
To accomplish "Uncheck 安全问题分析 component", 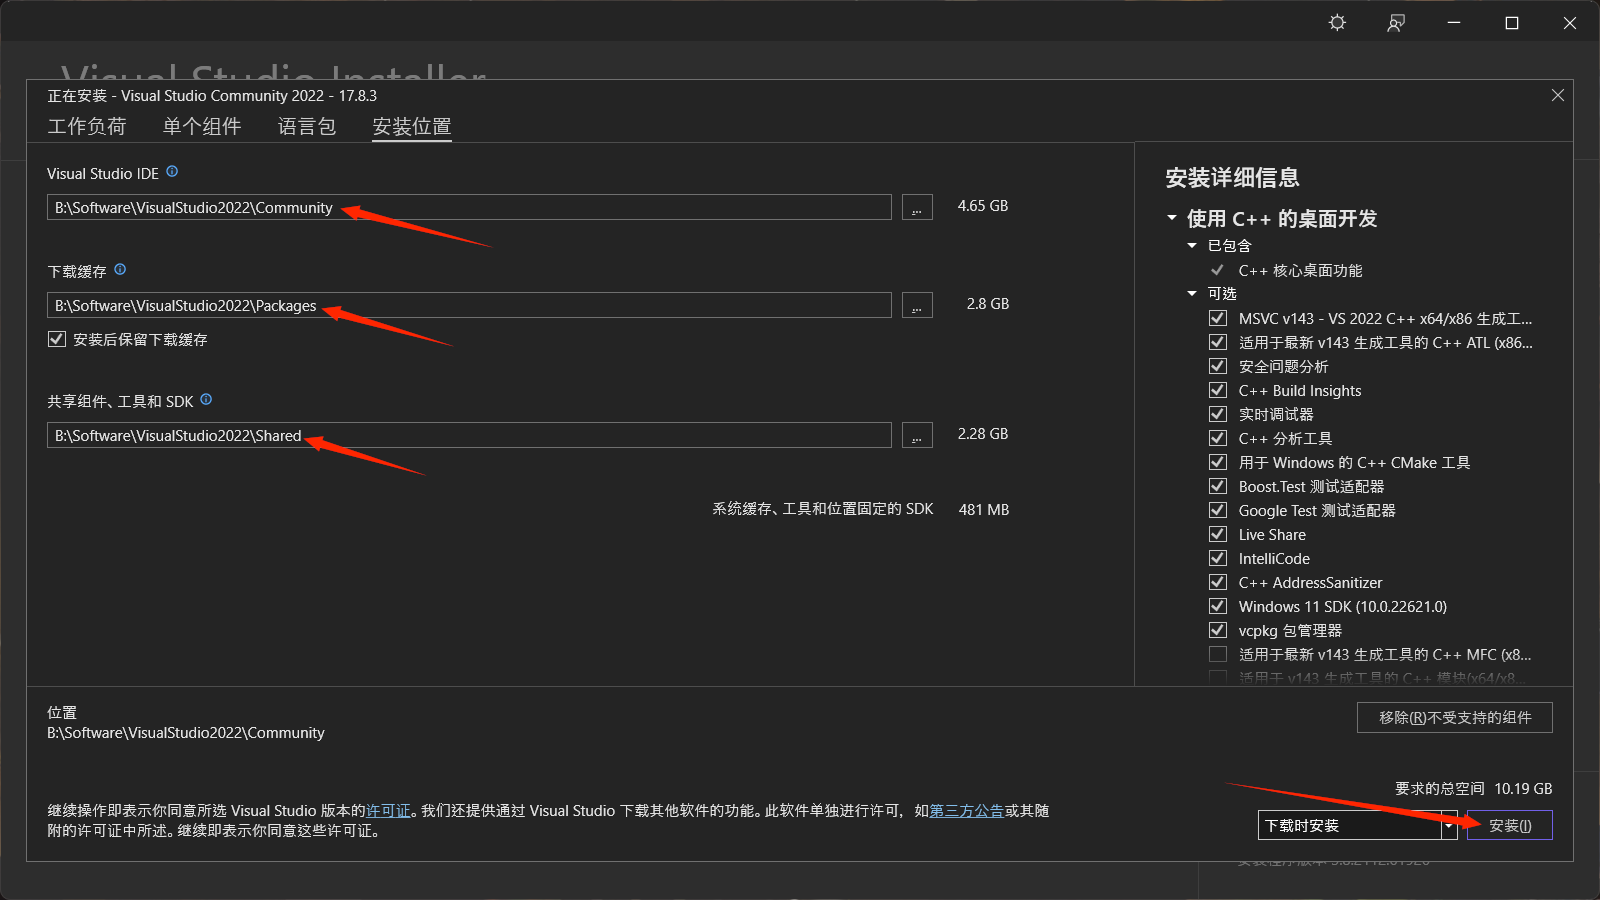I will click(1218, 366).
